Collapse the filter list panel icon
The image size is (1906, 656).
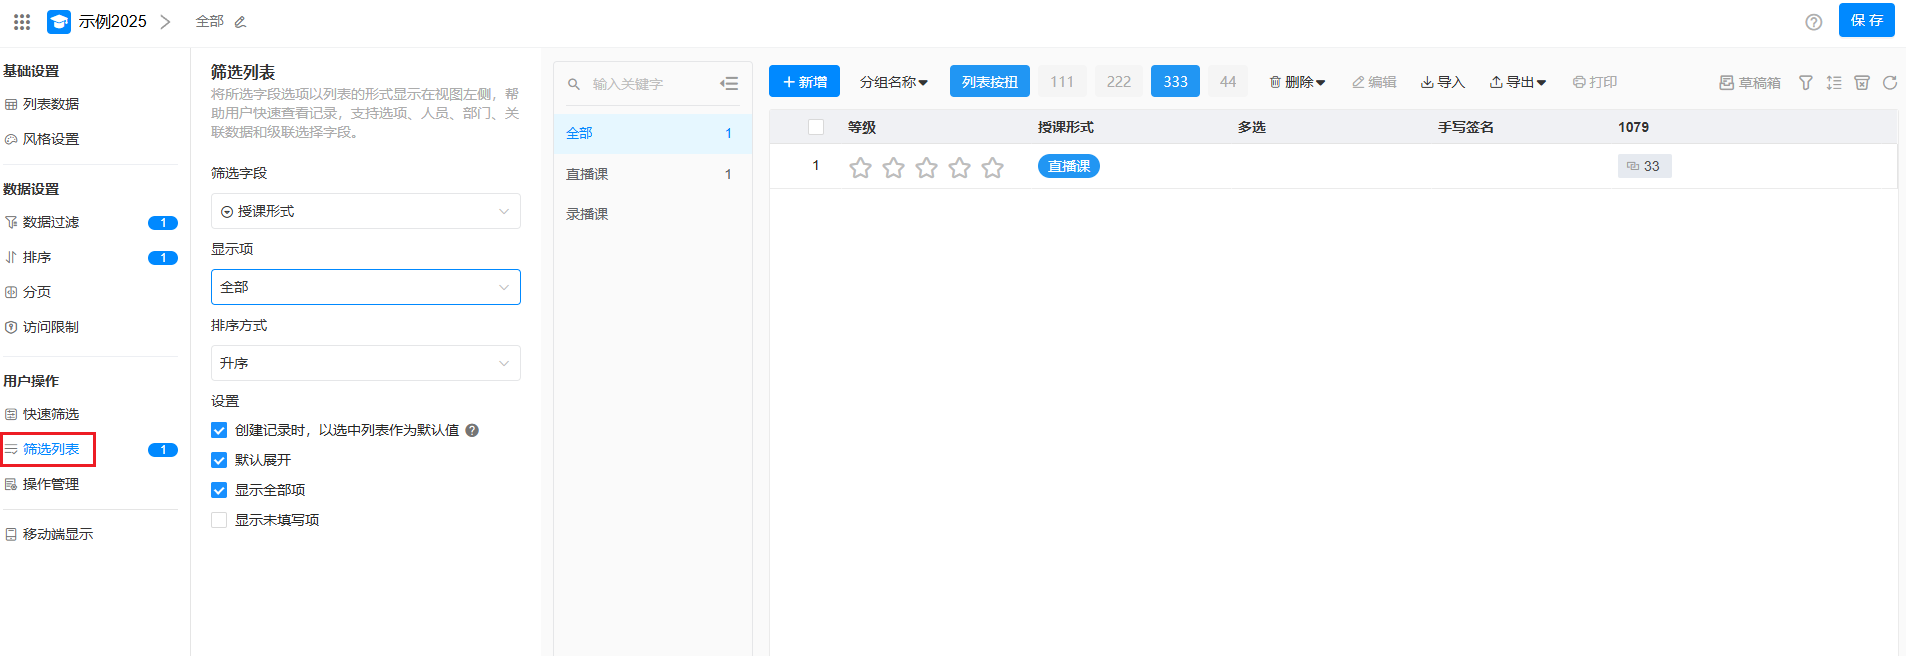pos(729,84)
